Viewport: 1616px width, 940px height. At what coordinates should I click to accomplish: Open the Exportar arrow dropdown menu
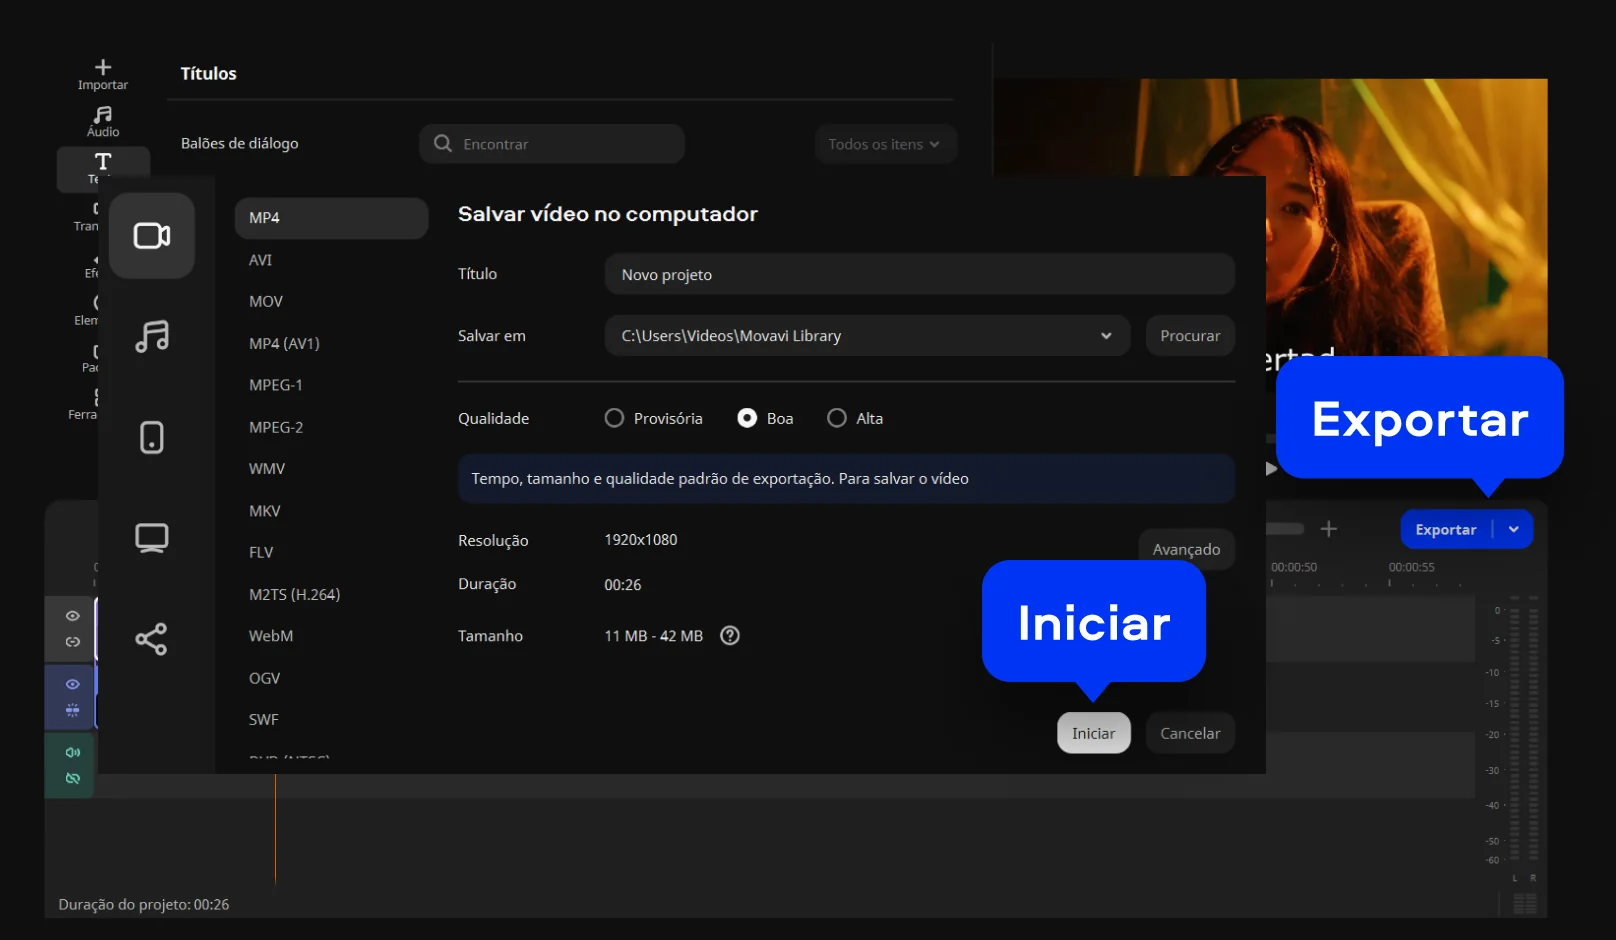pyautogui.click(x=1514, y=530)
